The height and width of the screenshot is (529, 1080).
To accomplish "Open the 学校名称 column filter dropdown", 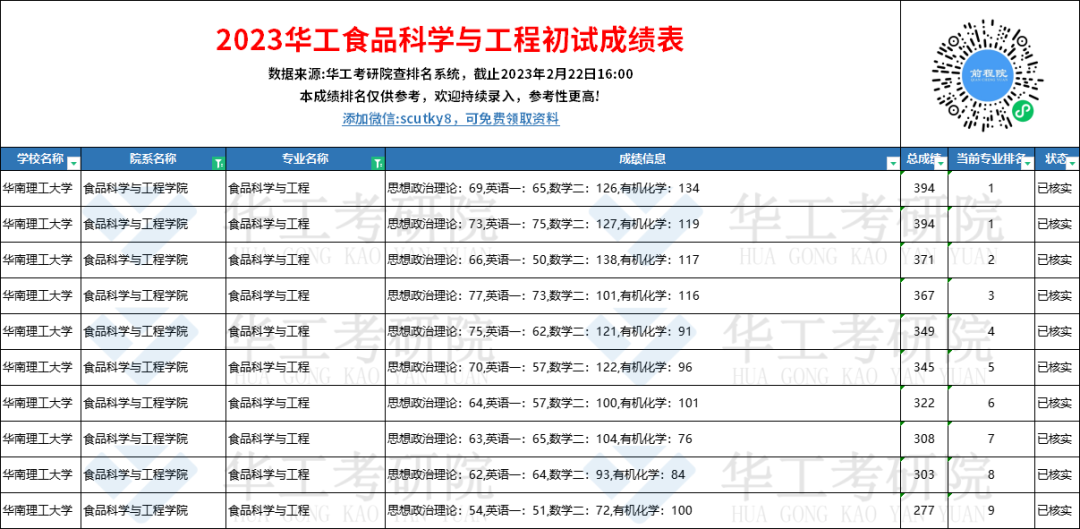I will click(x=73, y=163).
